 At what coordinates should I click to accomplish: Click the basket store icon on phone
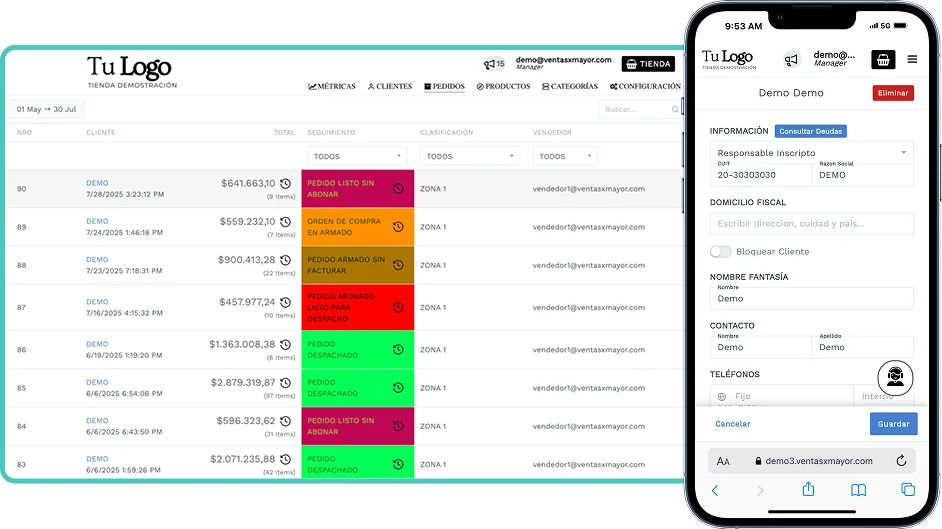point(882,59)
